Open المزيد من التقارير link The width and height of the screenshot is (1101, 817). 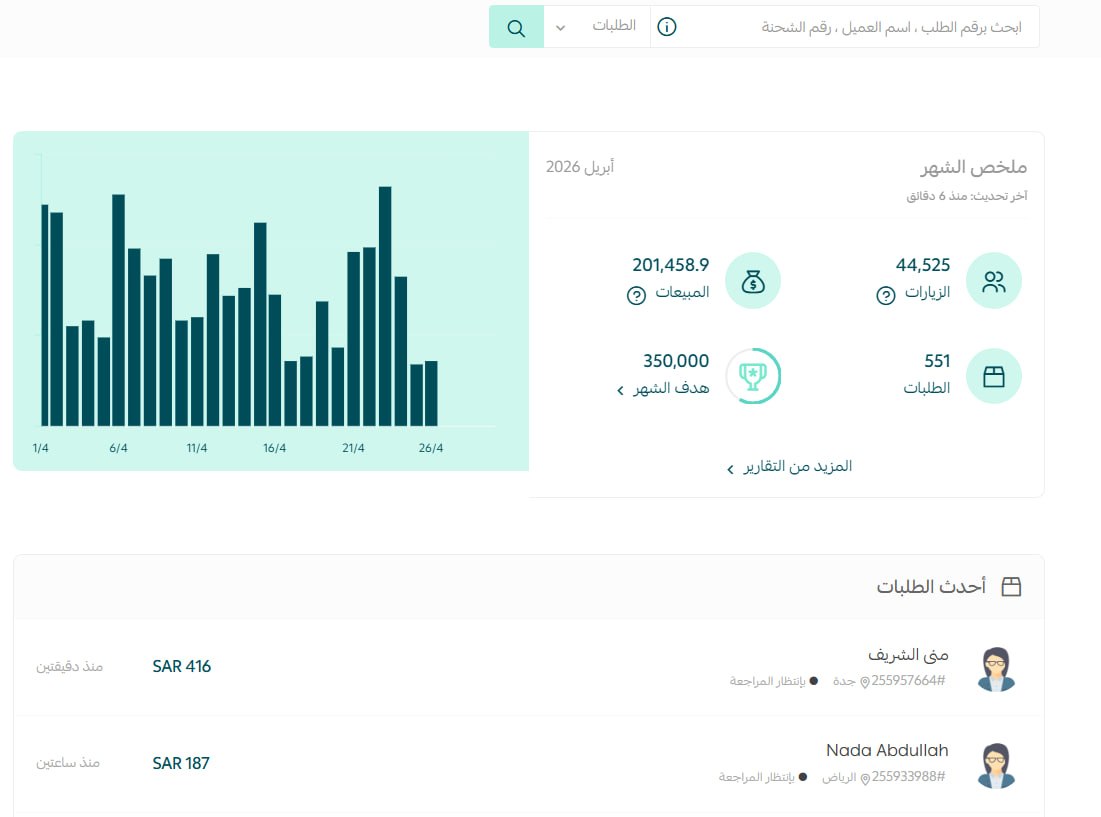pos(789,467)
